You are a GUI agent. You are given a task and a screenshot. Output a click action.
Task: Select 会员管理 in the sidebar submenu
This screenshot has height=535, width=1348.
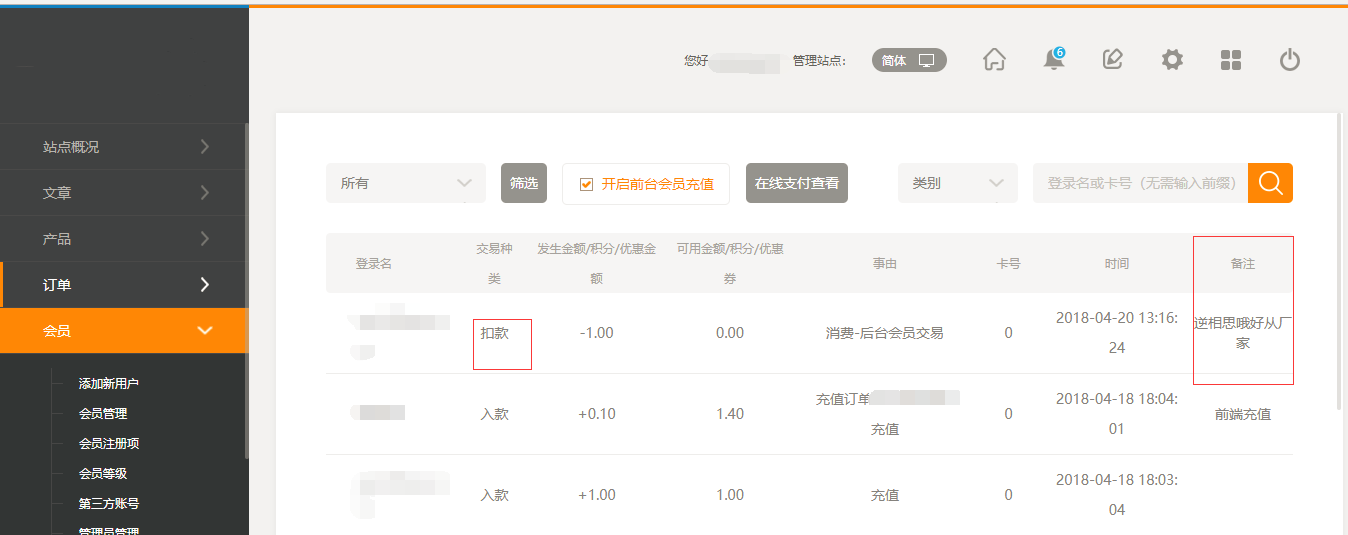[103, 414]
